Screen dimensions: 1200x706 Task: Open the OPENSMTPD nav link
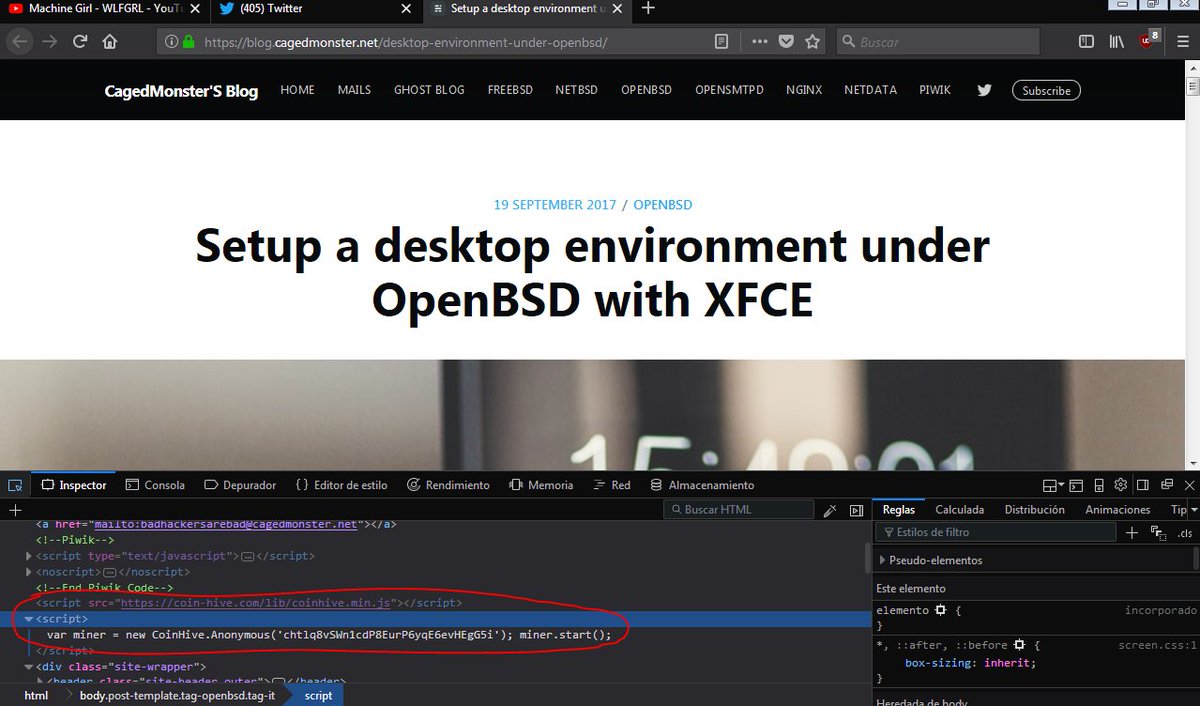click(x=730, y=90)
